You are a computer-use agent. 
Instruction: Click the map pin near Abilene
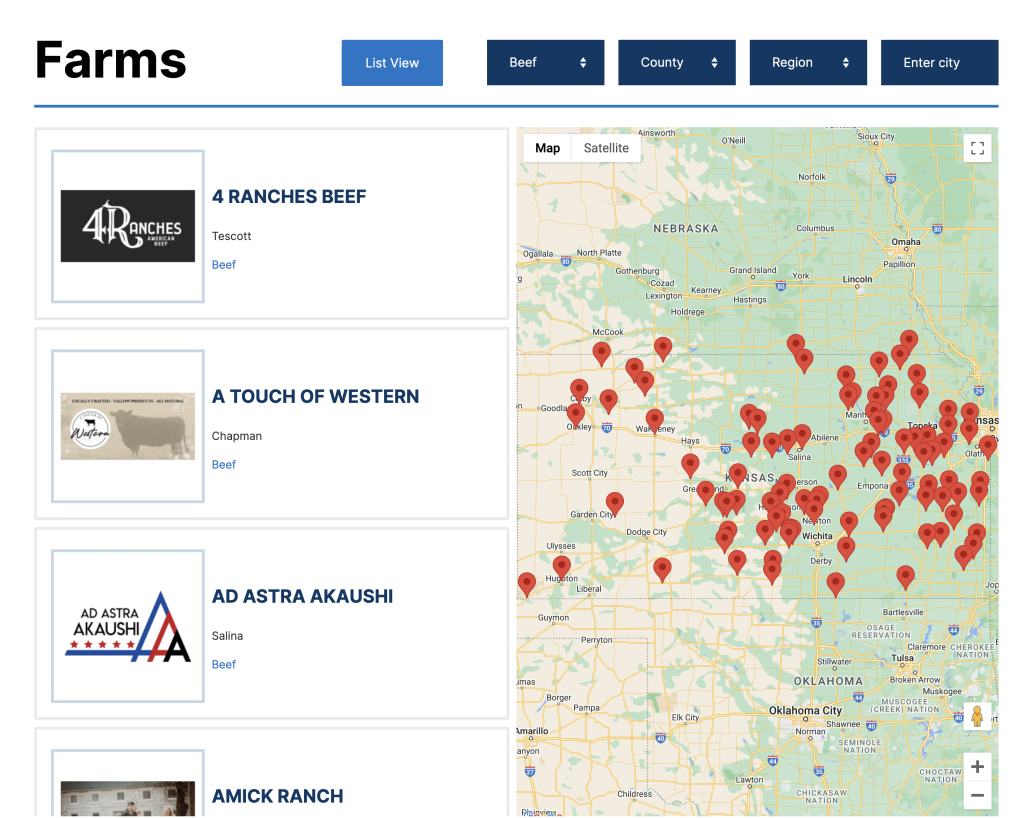(801, 436)
